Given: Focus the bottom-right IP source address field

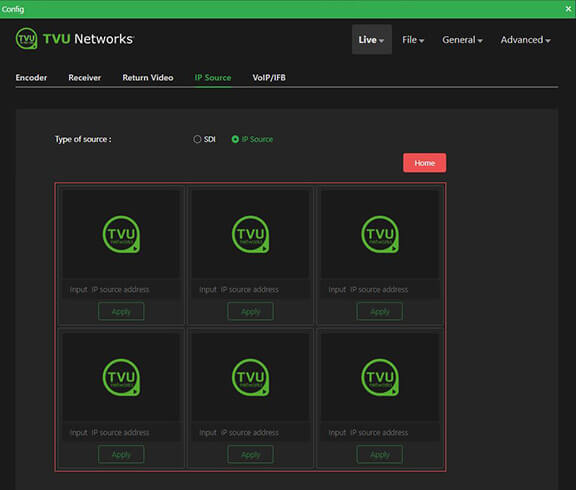Looking at the screenshot, I should click(380, 432).
